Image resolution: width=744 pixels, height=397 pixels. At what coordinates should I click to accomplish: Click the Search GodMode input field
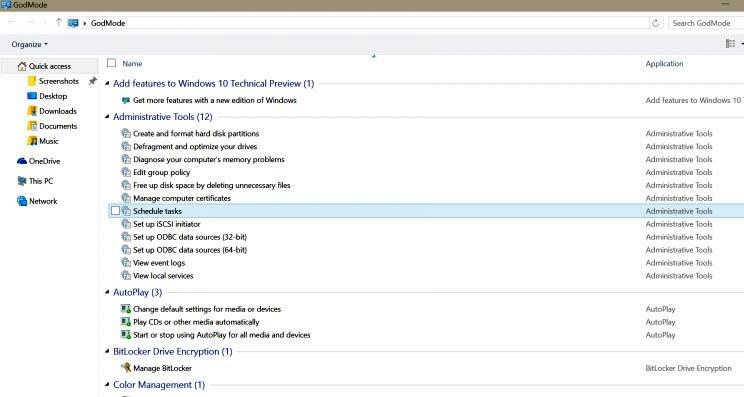[705, 23]
